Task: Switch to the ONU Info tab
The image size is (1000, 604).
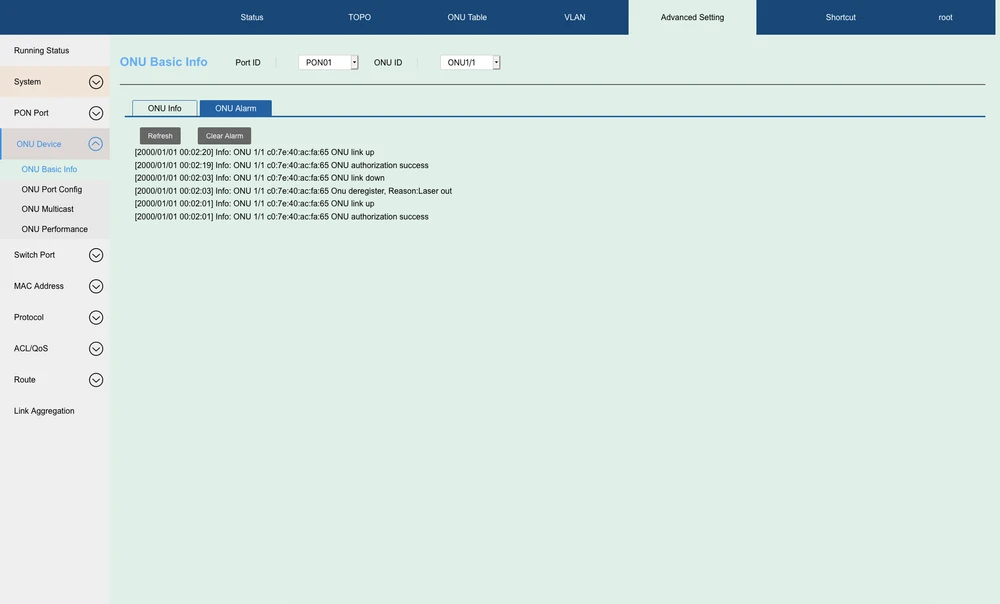Action: click(165, 108)
